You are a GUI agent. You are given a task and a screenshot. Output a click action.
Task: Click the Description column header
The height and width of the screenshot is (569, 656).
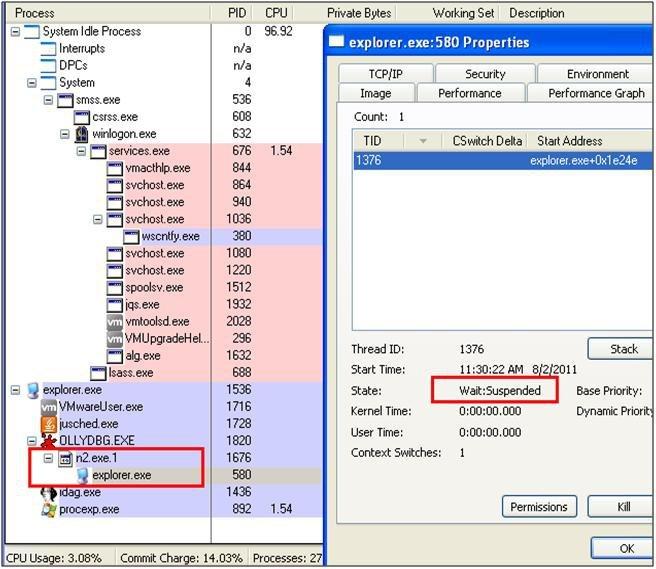pyautogui.click(x=577, y=13)
